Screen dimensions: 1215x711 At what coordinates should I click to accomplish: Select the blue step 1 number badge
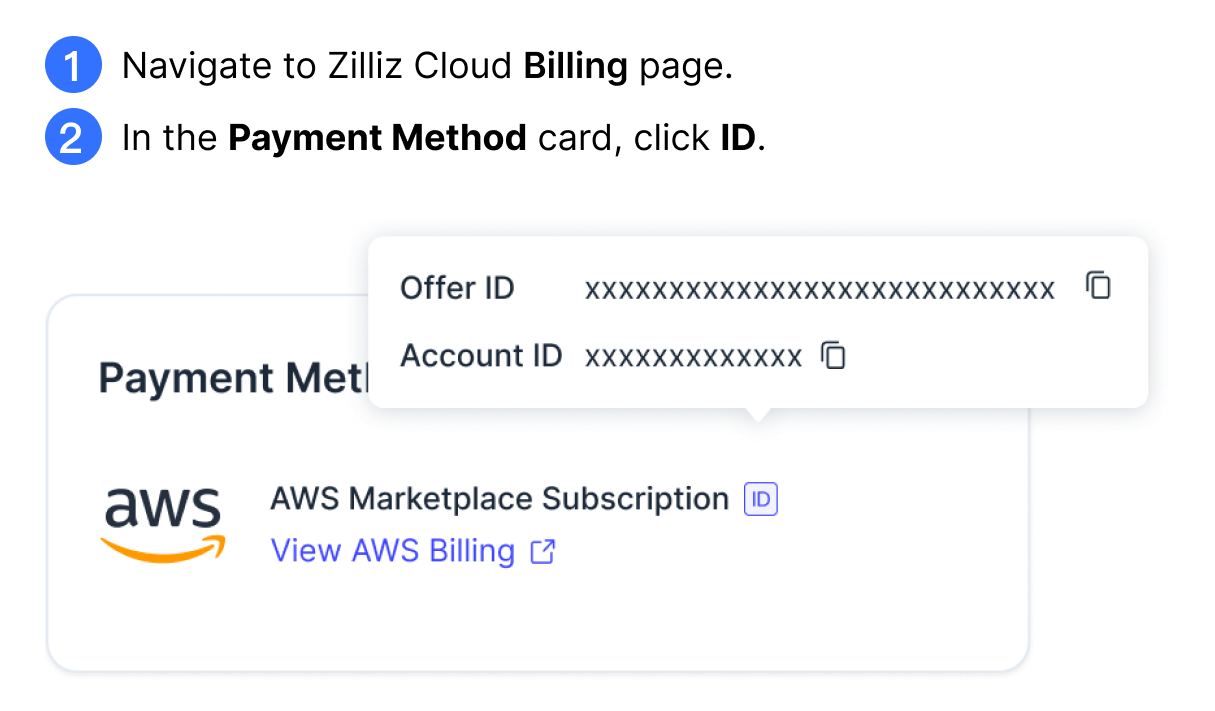point(73,65)
